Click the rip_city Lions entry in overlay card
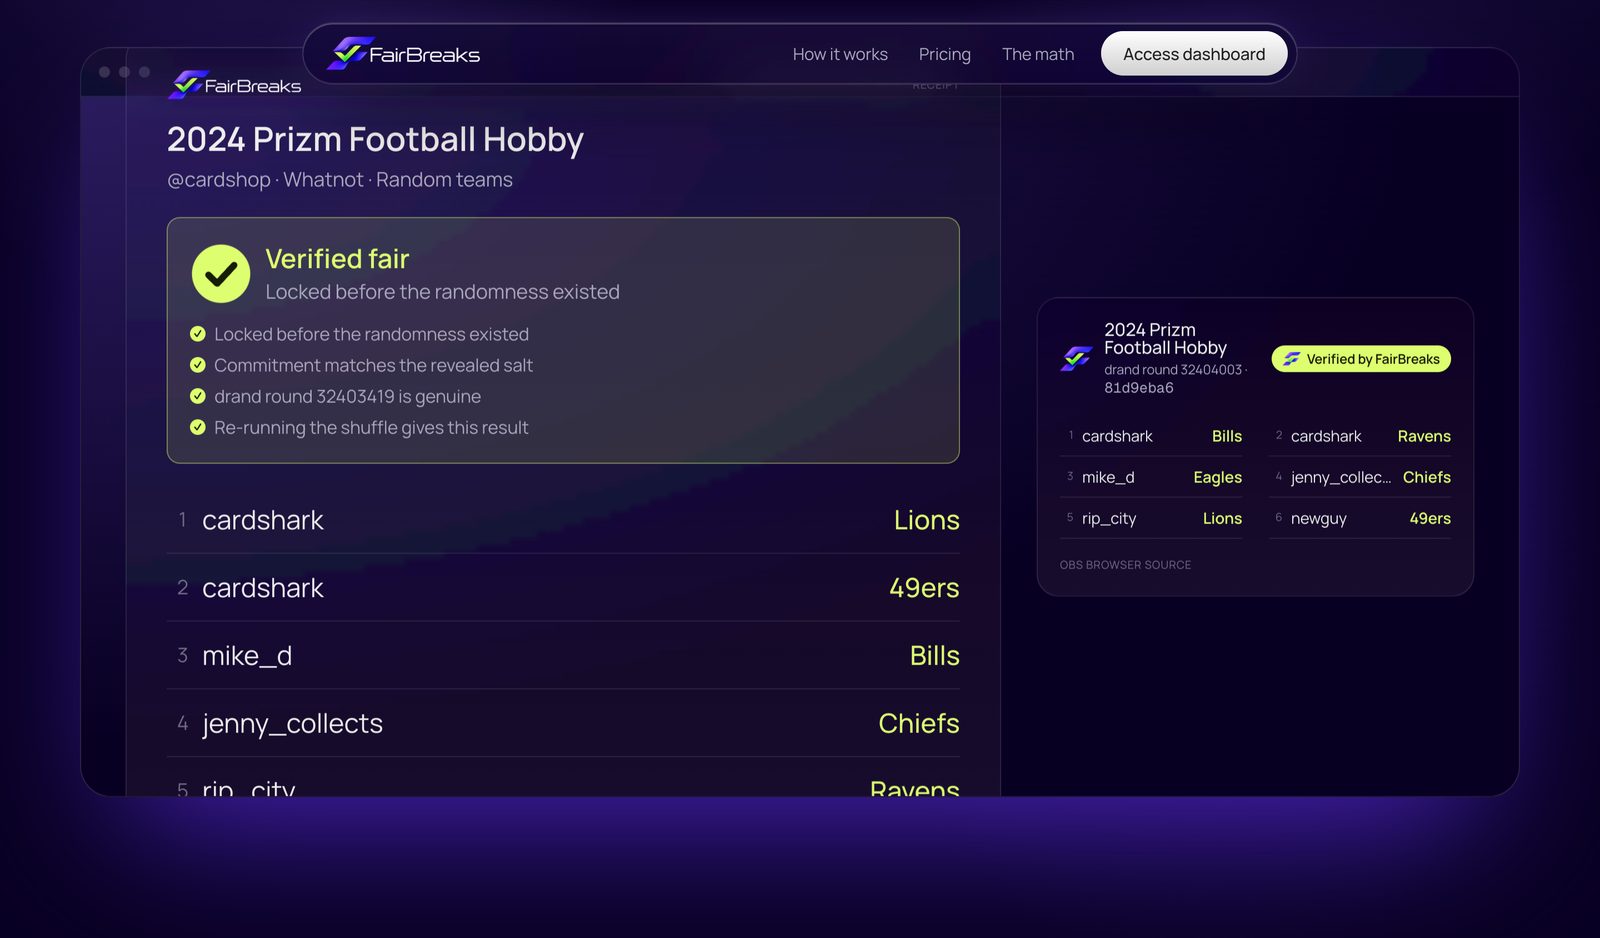This screenshot has height=938, width=1600. tap(1151, 518)
